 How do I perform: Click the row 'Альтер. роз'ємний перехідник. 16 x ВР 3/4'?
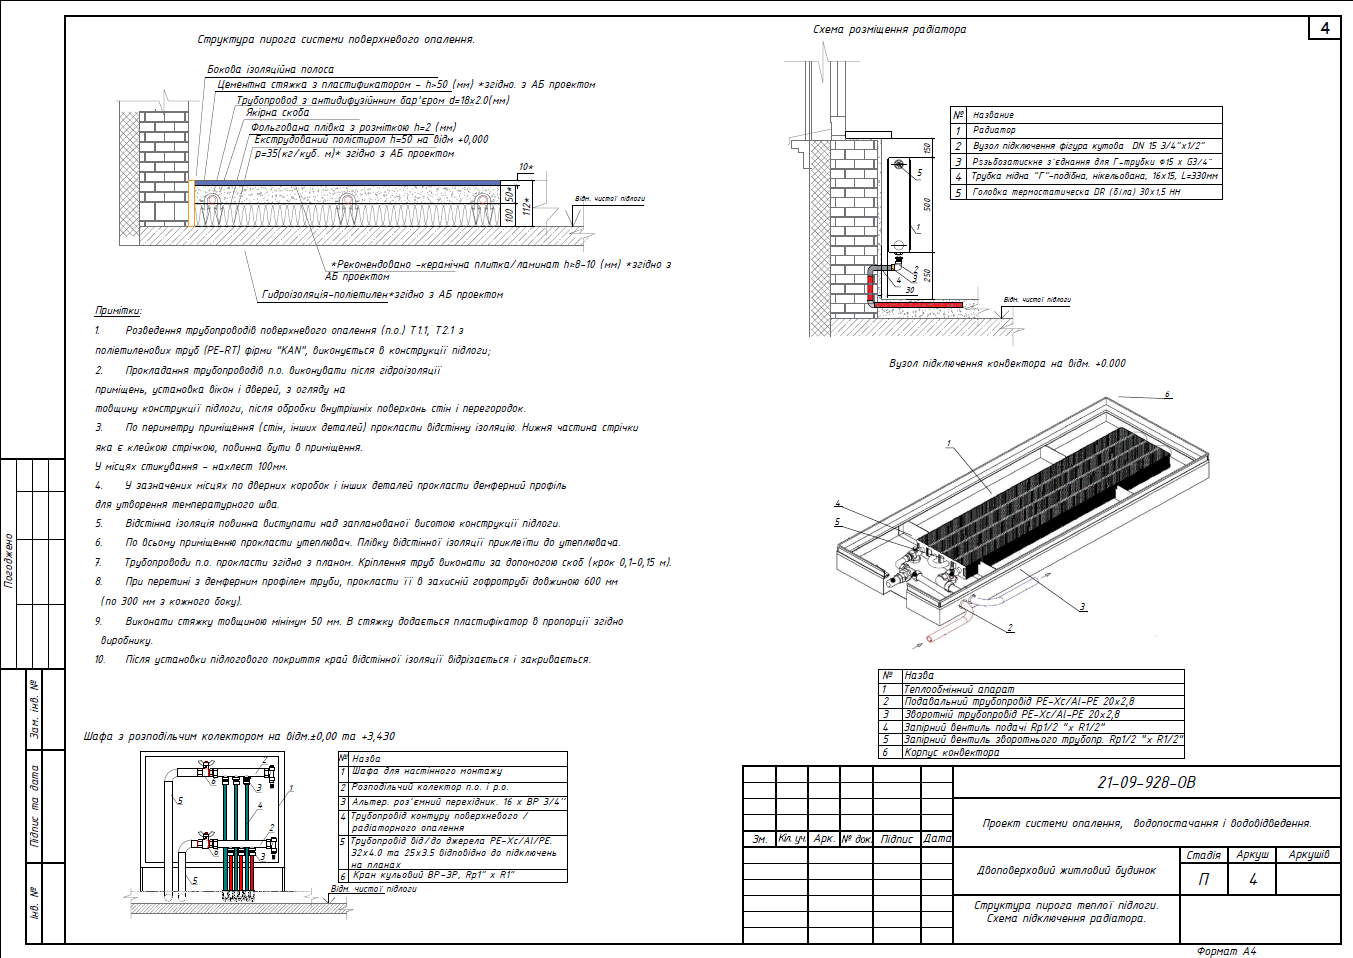[453, 802]
